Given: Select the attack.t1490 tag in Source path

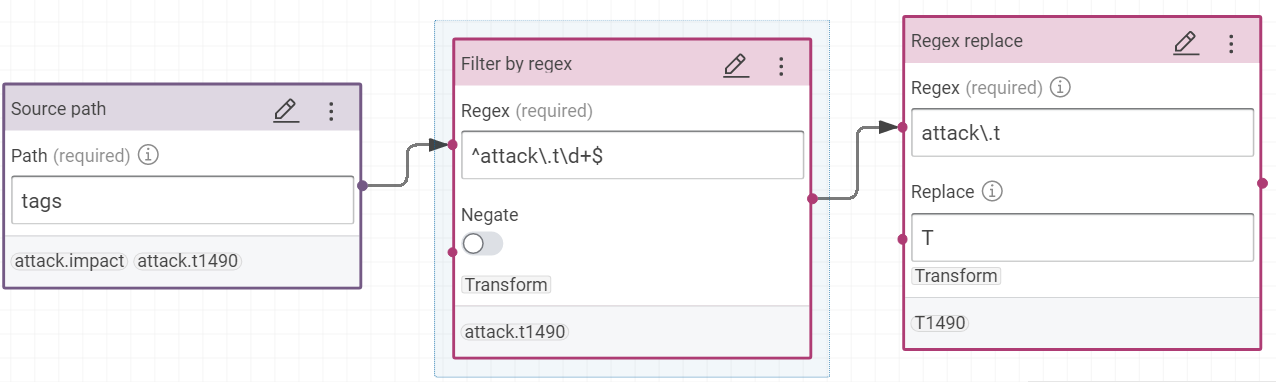Looking at the screenshot, I should pos(188,261).
